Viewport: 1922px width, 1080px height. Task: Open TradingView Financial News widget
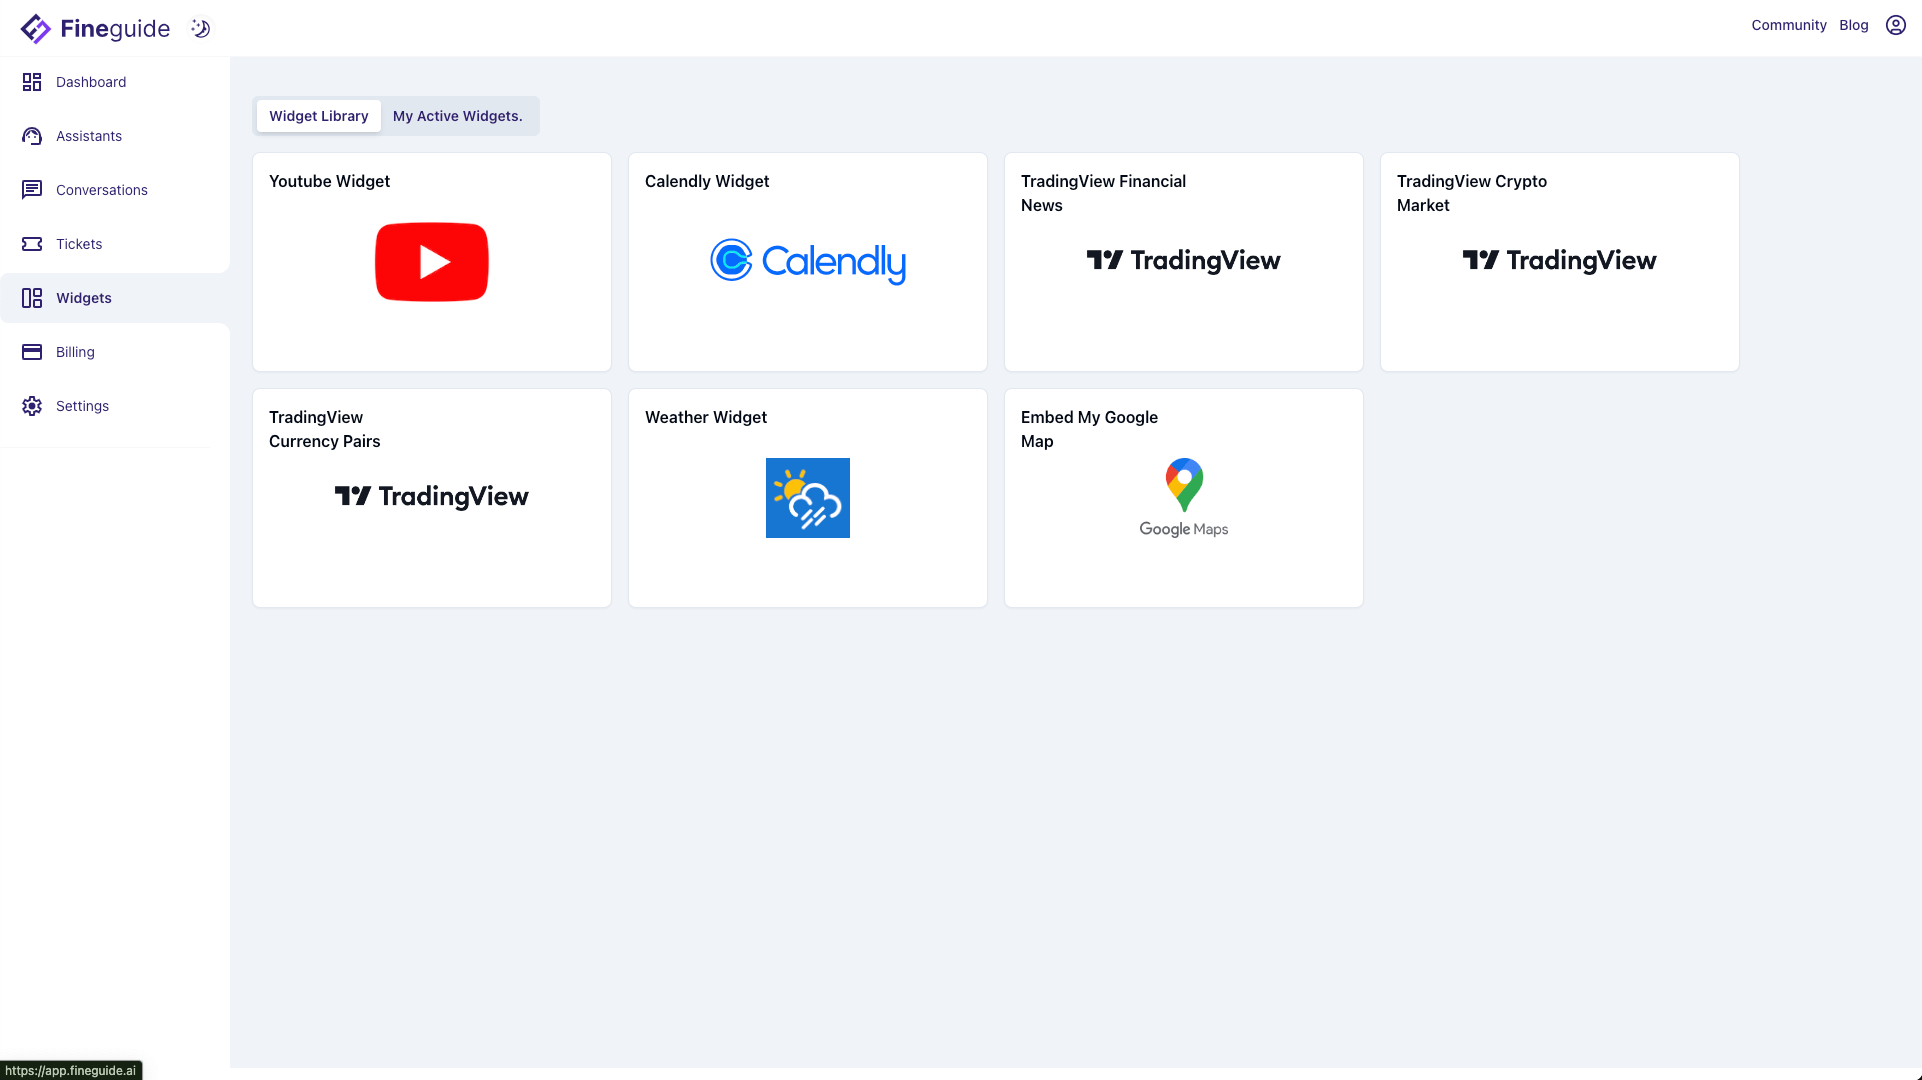[x=1183, y=262]
